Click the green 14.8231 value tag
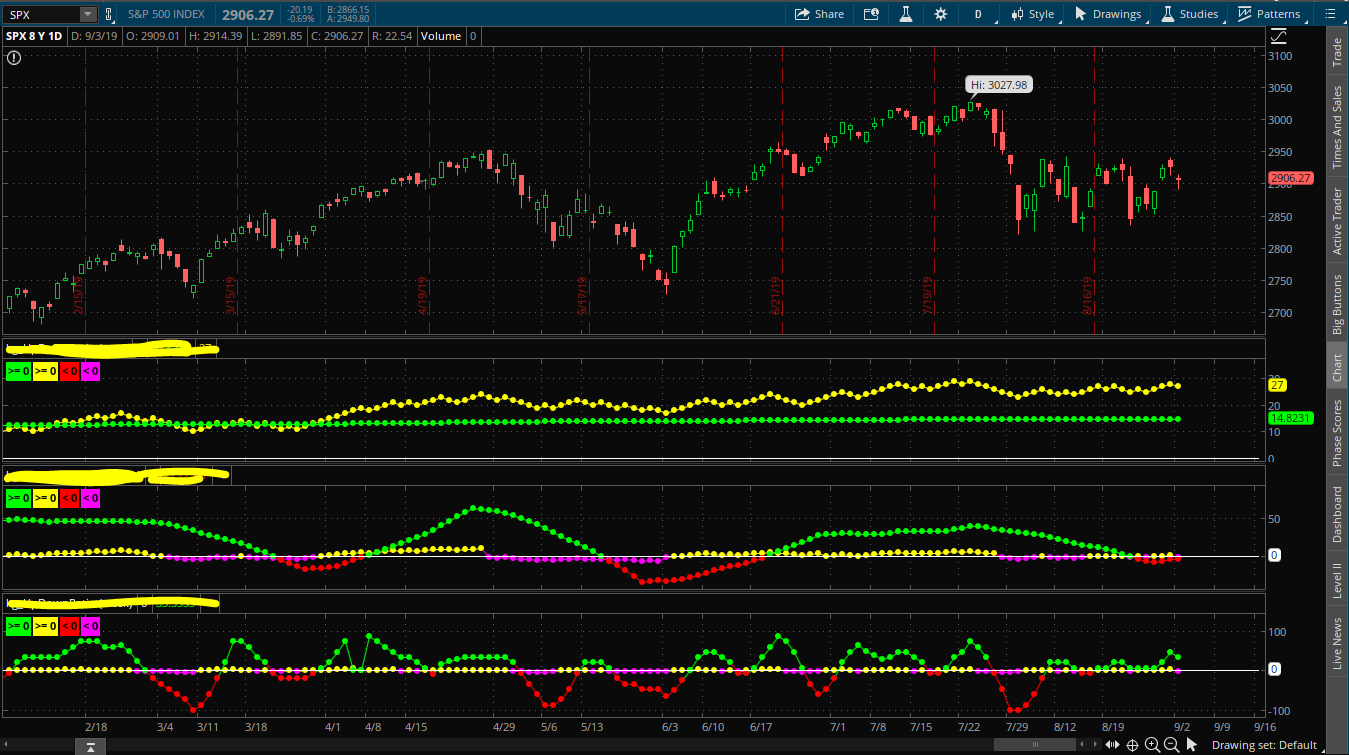Image resolution: width=1349 pixels, height=755 pixels. tap(1290, 417)
